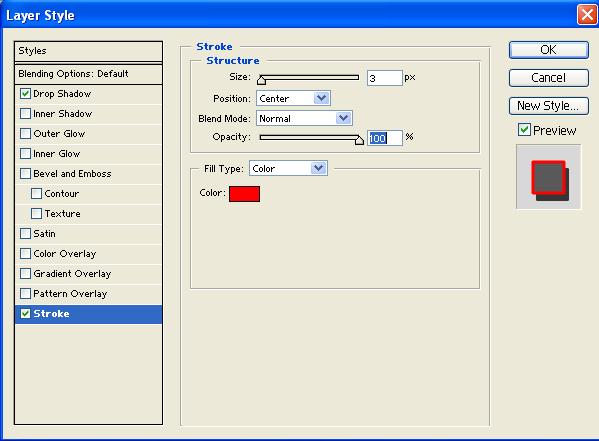Select the Pattern Overlay label row
Screen dimensions: 599x441
click(x=70, y=294)
